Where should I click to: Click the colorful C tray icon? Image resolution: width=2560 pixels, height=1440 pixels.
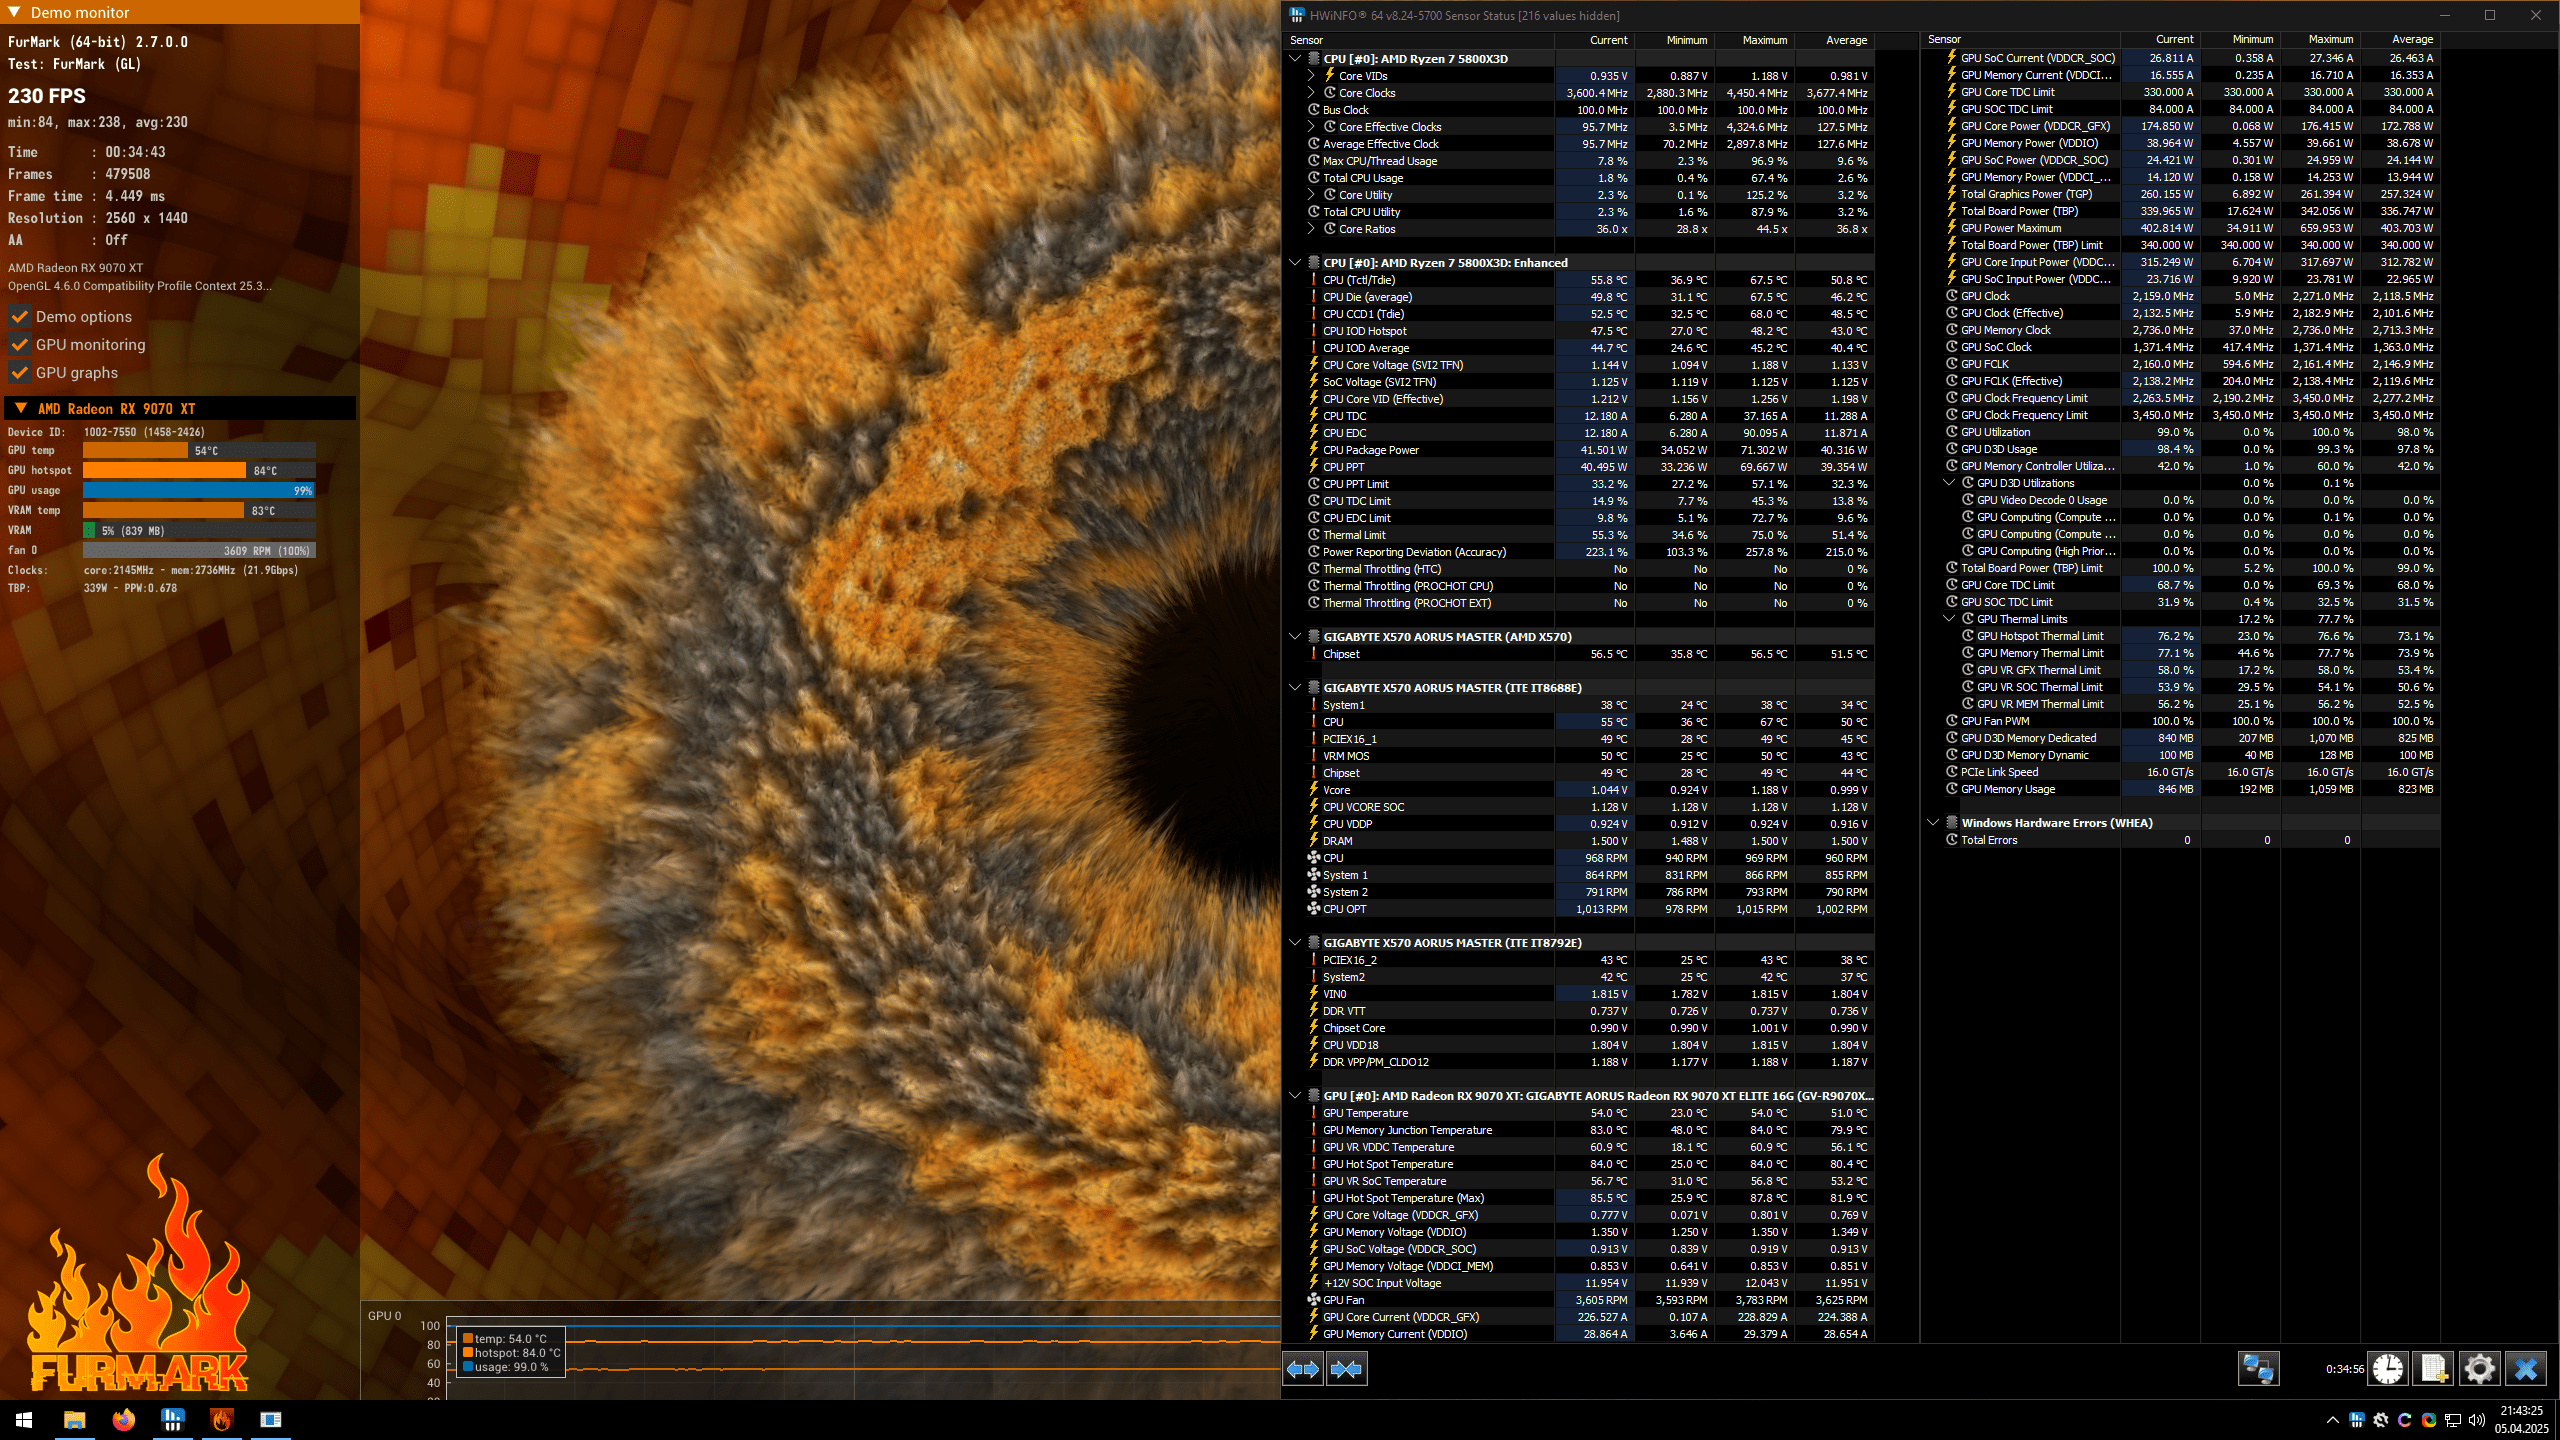[x=2405, y=1420]
